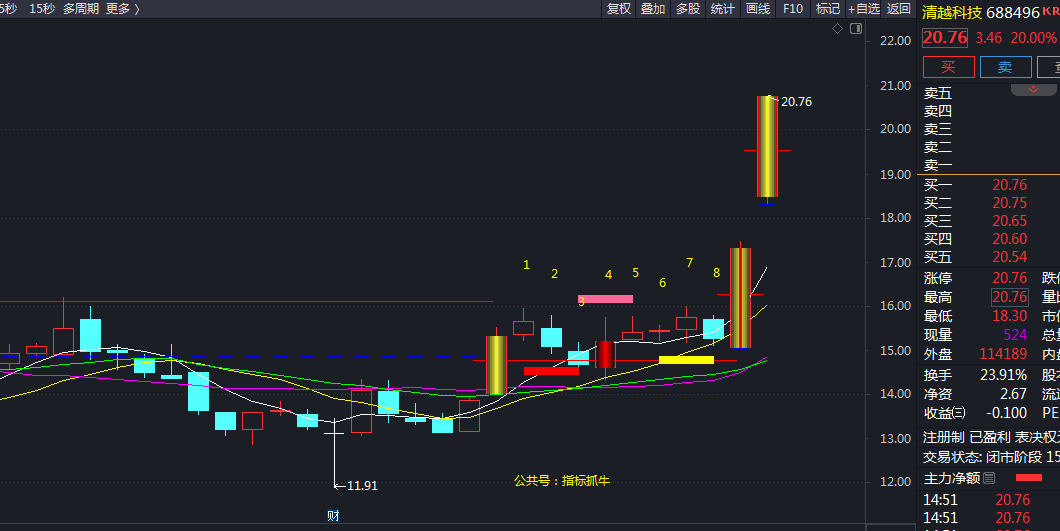Add stock via +自选 button

(x=864, y=9)
